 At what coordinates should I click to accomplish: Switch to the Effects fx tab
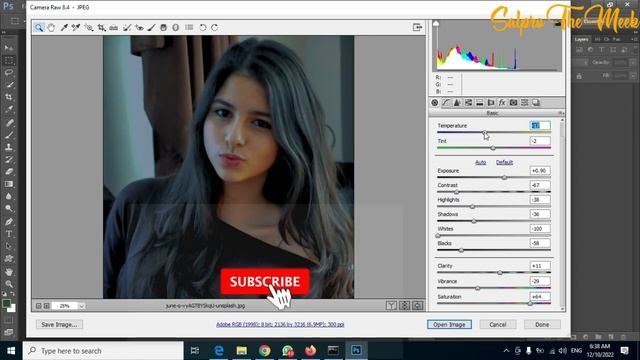click(x=502, y=103)
